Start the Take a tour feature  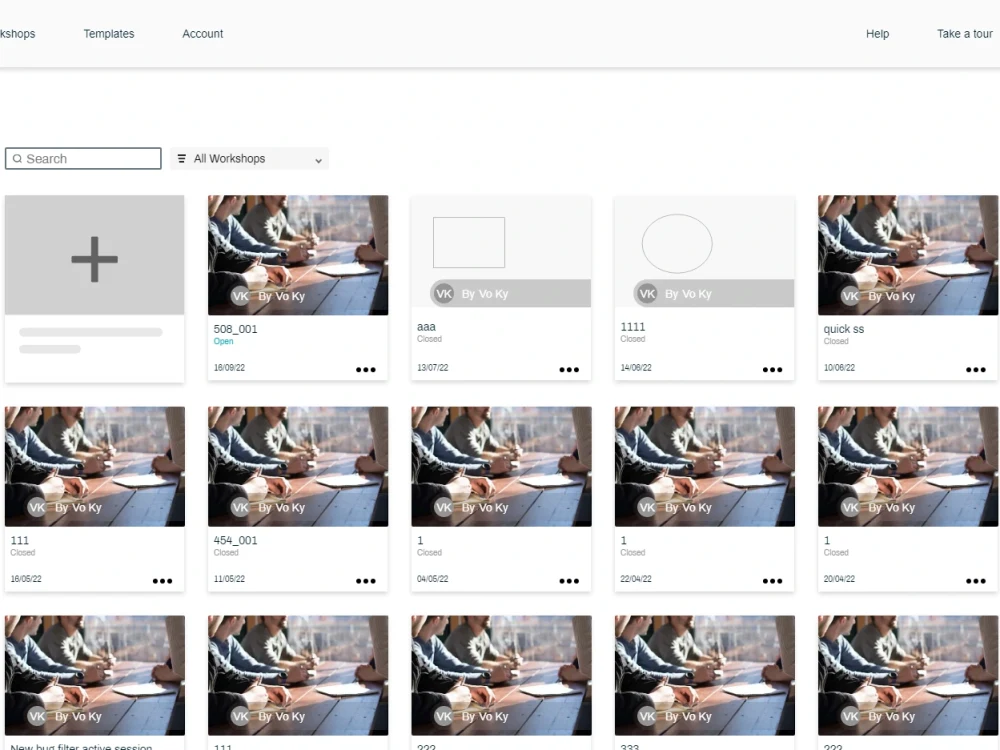tap(963, 33)
